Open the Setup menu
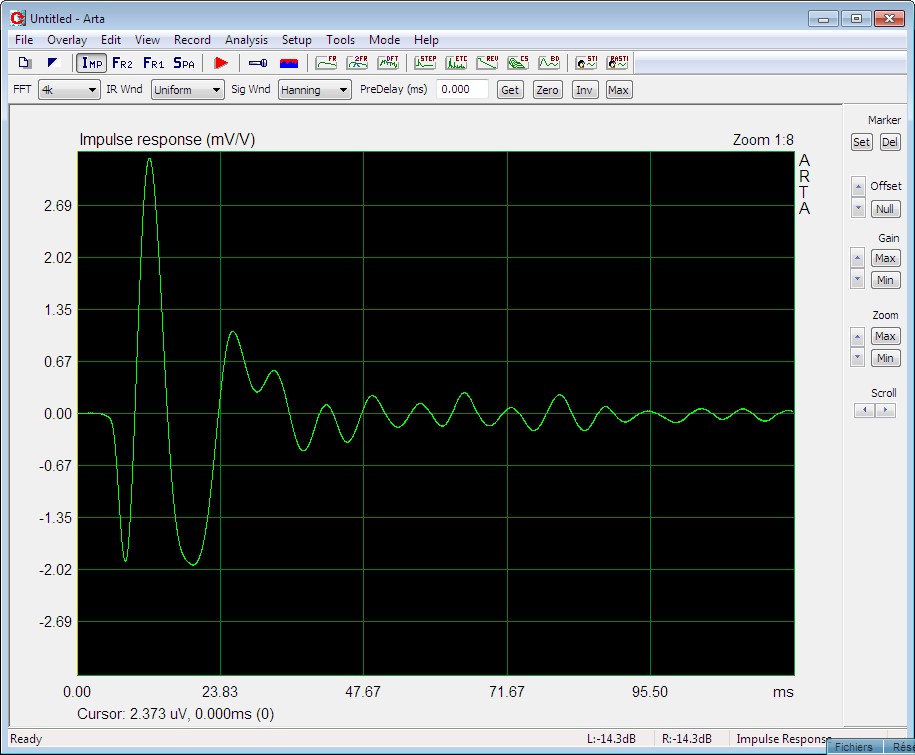 pyautogui.click(x=296, y=40)
